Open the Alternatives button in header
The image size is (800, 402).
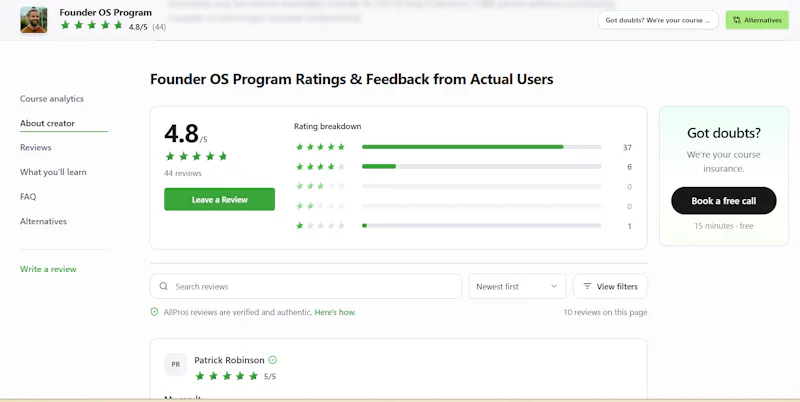click(x=757, y=20)
